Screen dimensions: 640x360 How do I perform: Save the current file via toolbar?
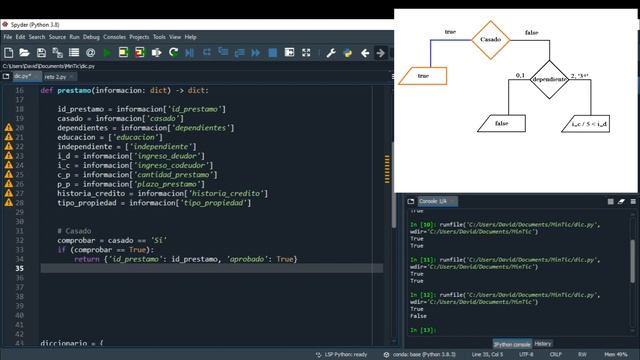[41, 53]
